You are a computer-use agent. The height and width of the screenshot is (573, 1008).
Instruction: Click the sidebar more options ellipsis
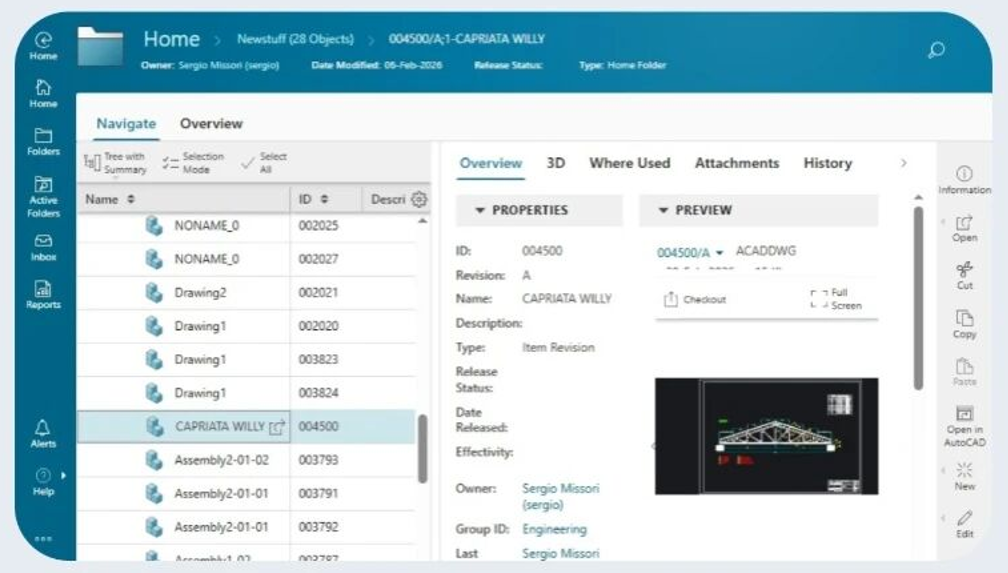click(43, 538)
